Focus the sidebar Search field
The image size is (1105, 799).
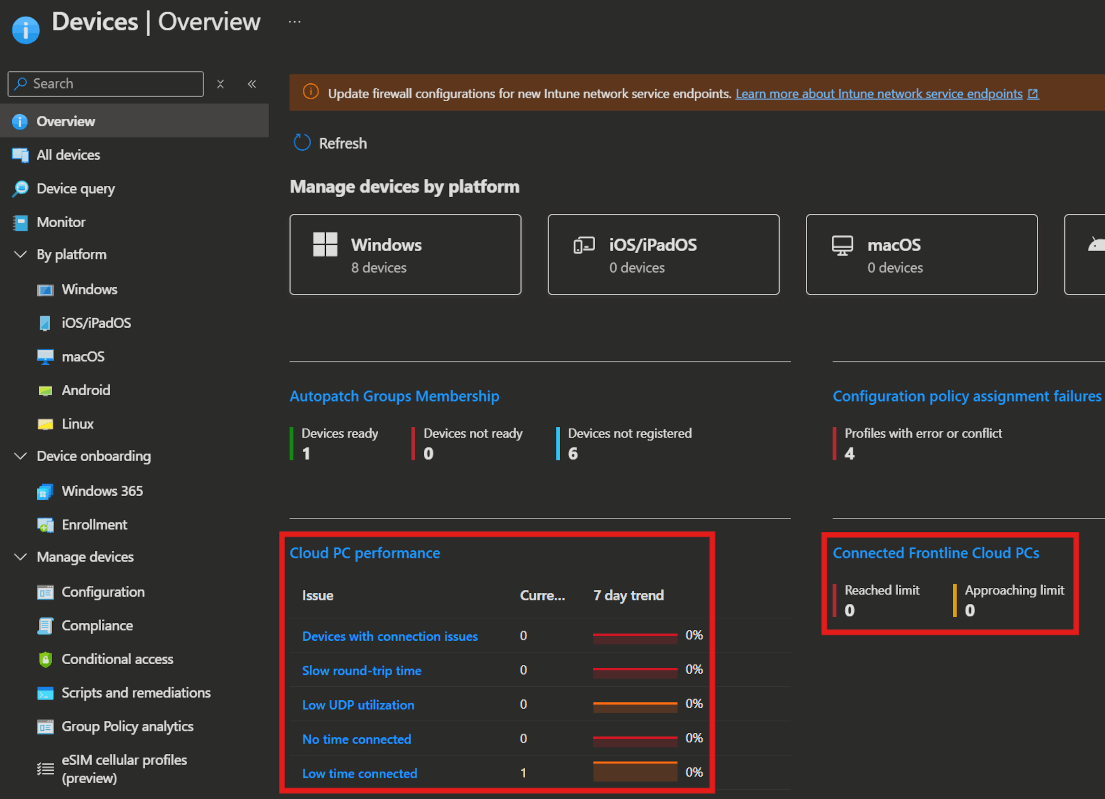coord(110,84)
